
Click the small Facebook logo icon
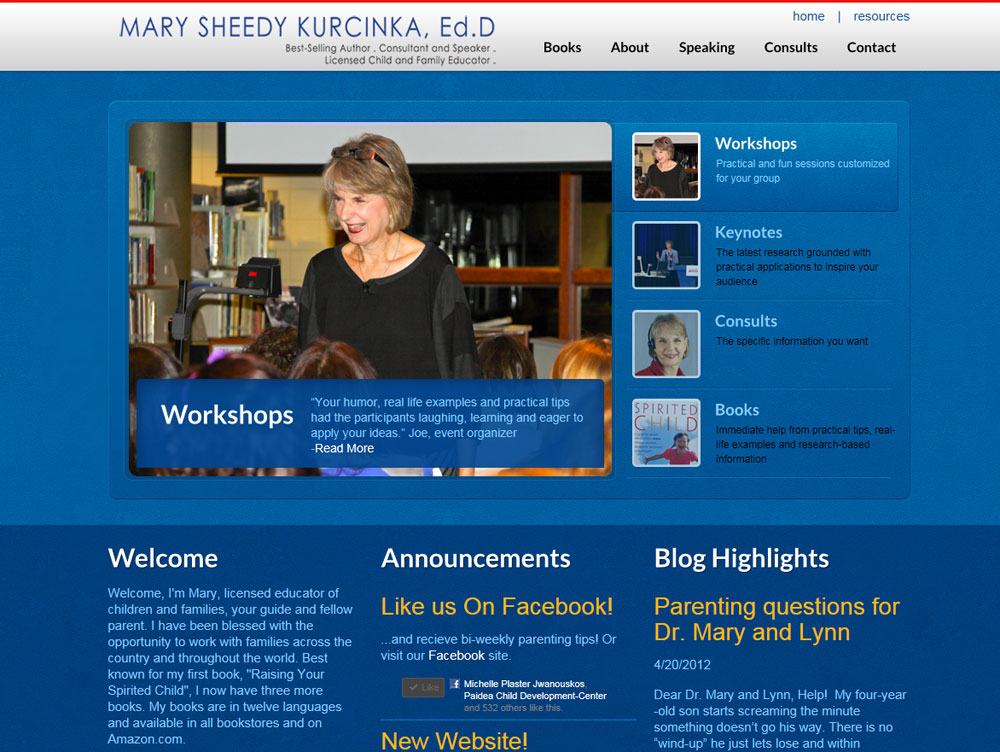coord(455,684)
